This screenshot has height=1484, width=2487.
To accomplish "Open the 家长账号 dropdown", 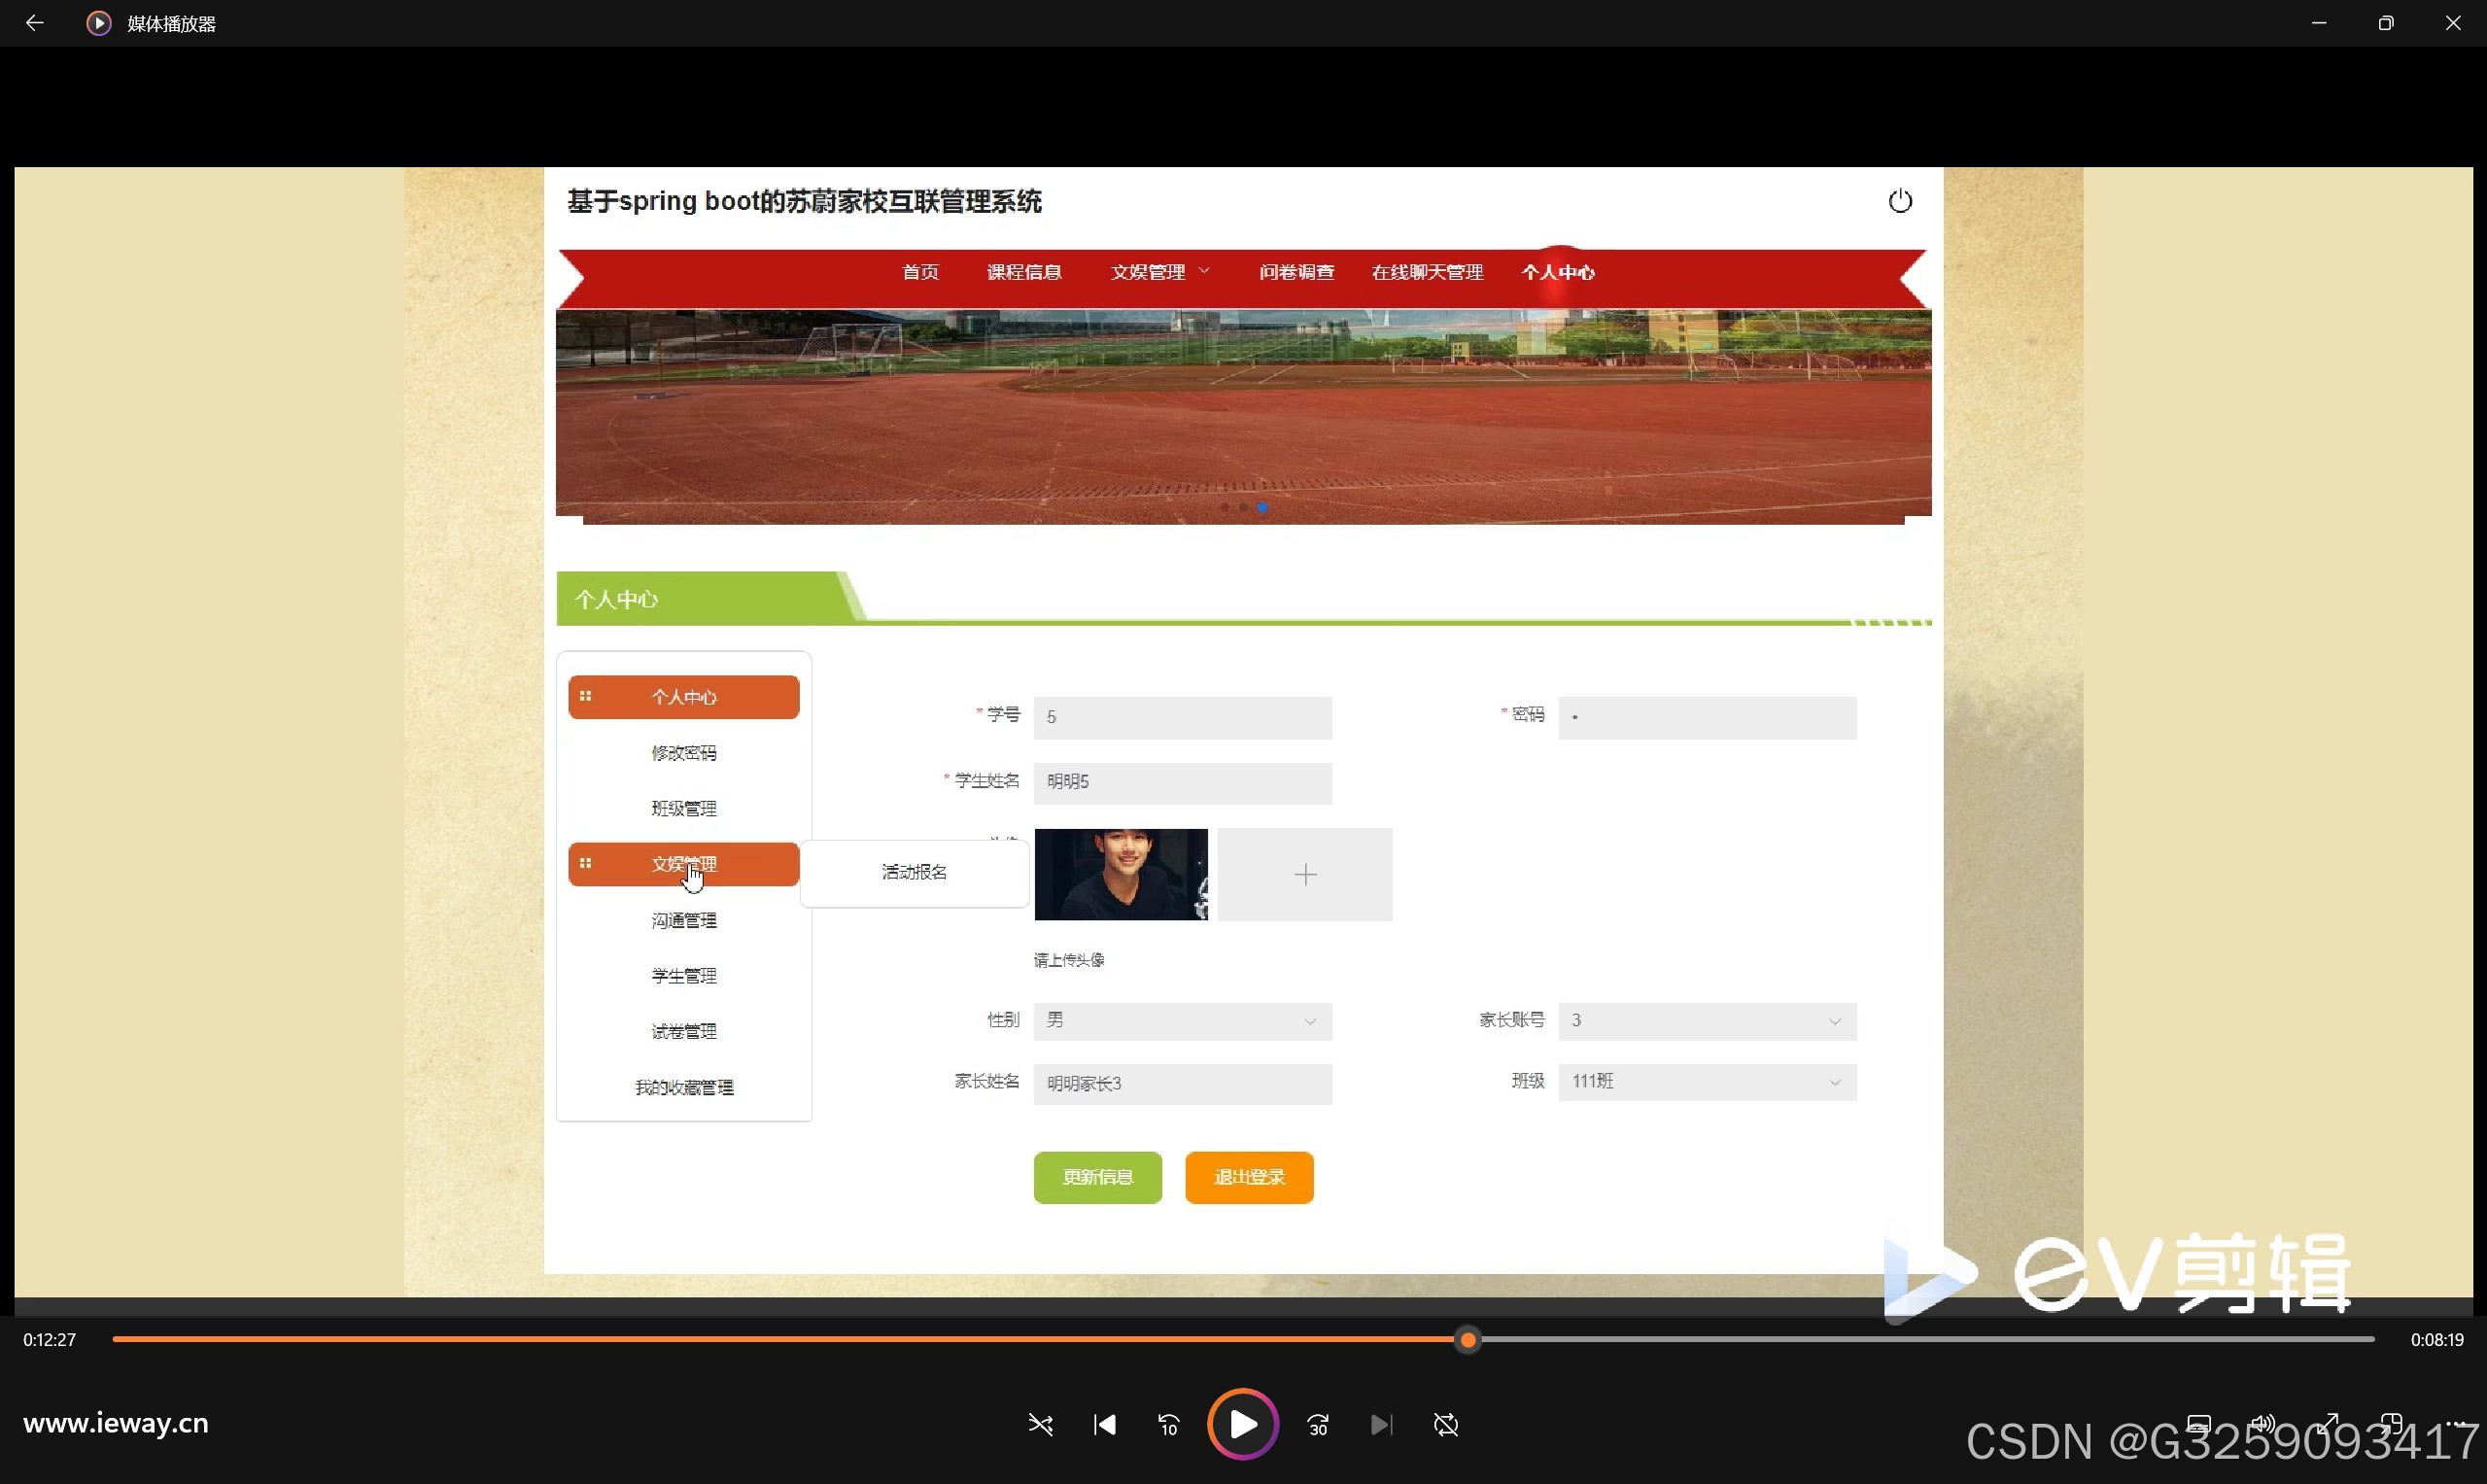I will point(1706,1021).
